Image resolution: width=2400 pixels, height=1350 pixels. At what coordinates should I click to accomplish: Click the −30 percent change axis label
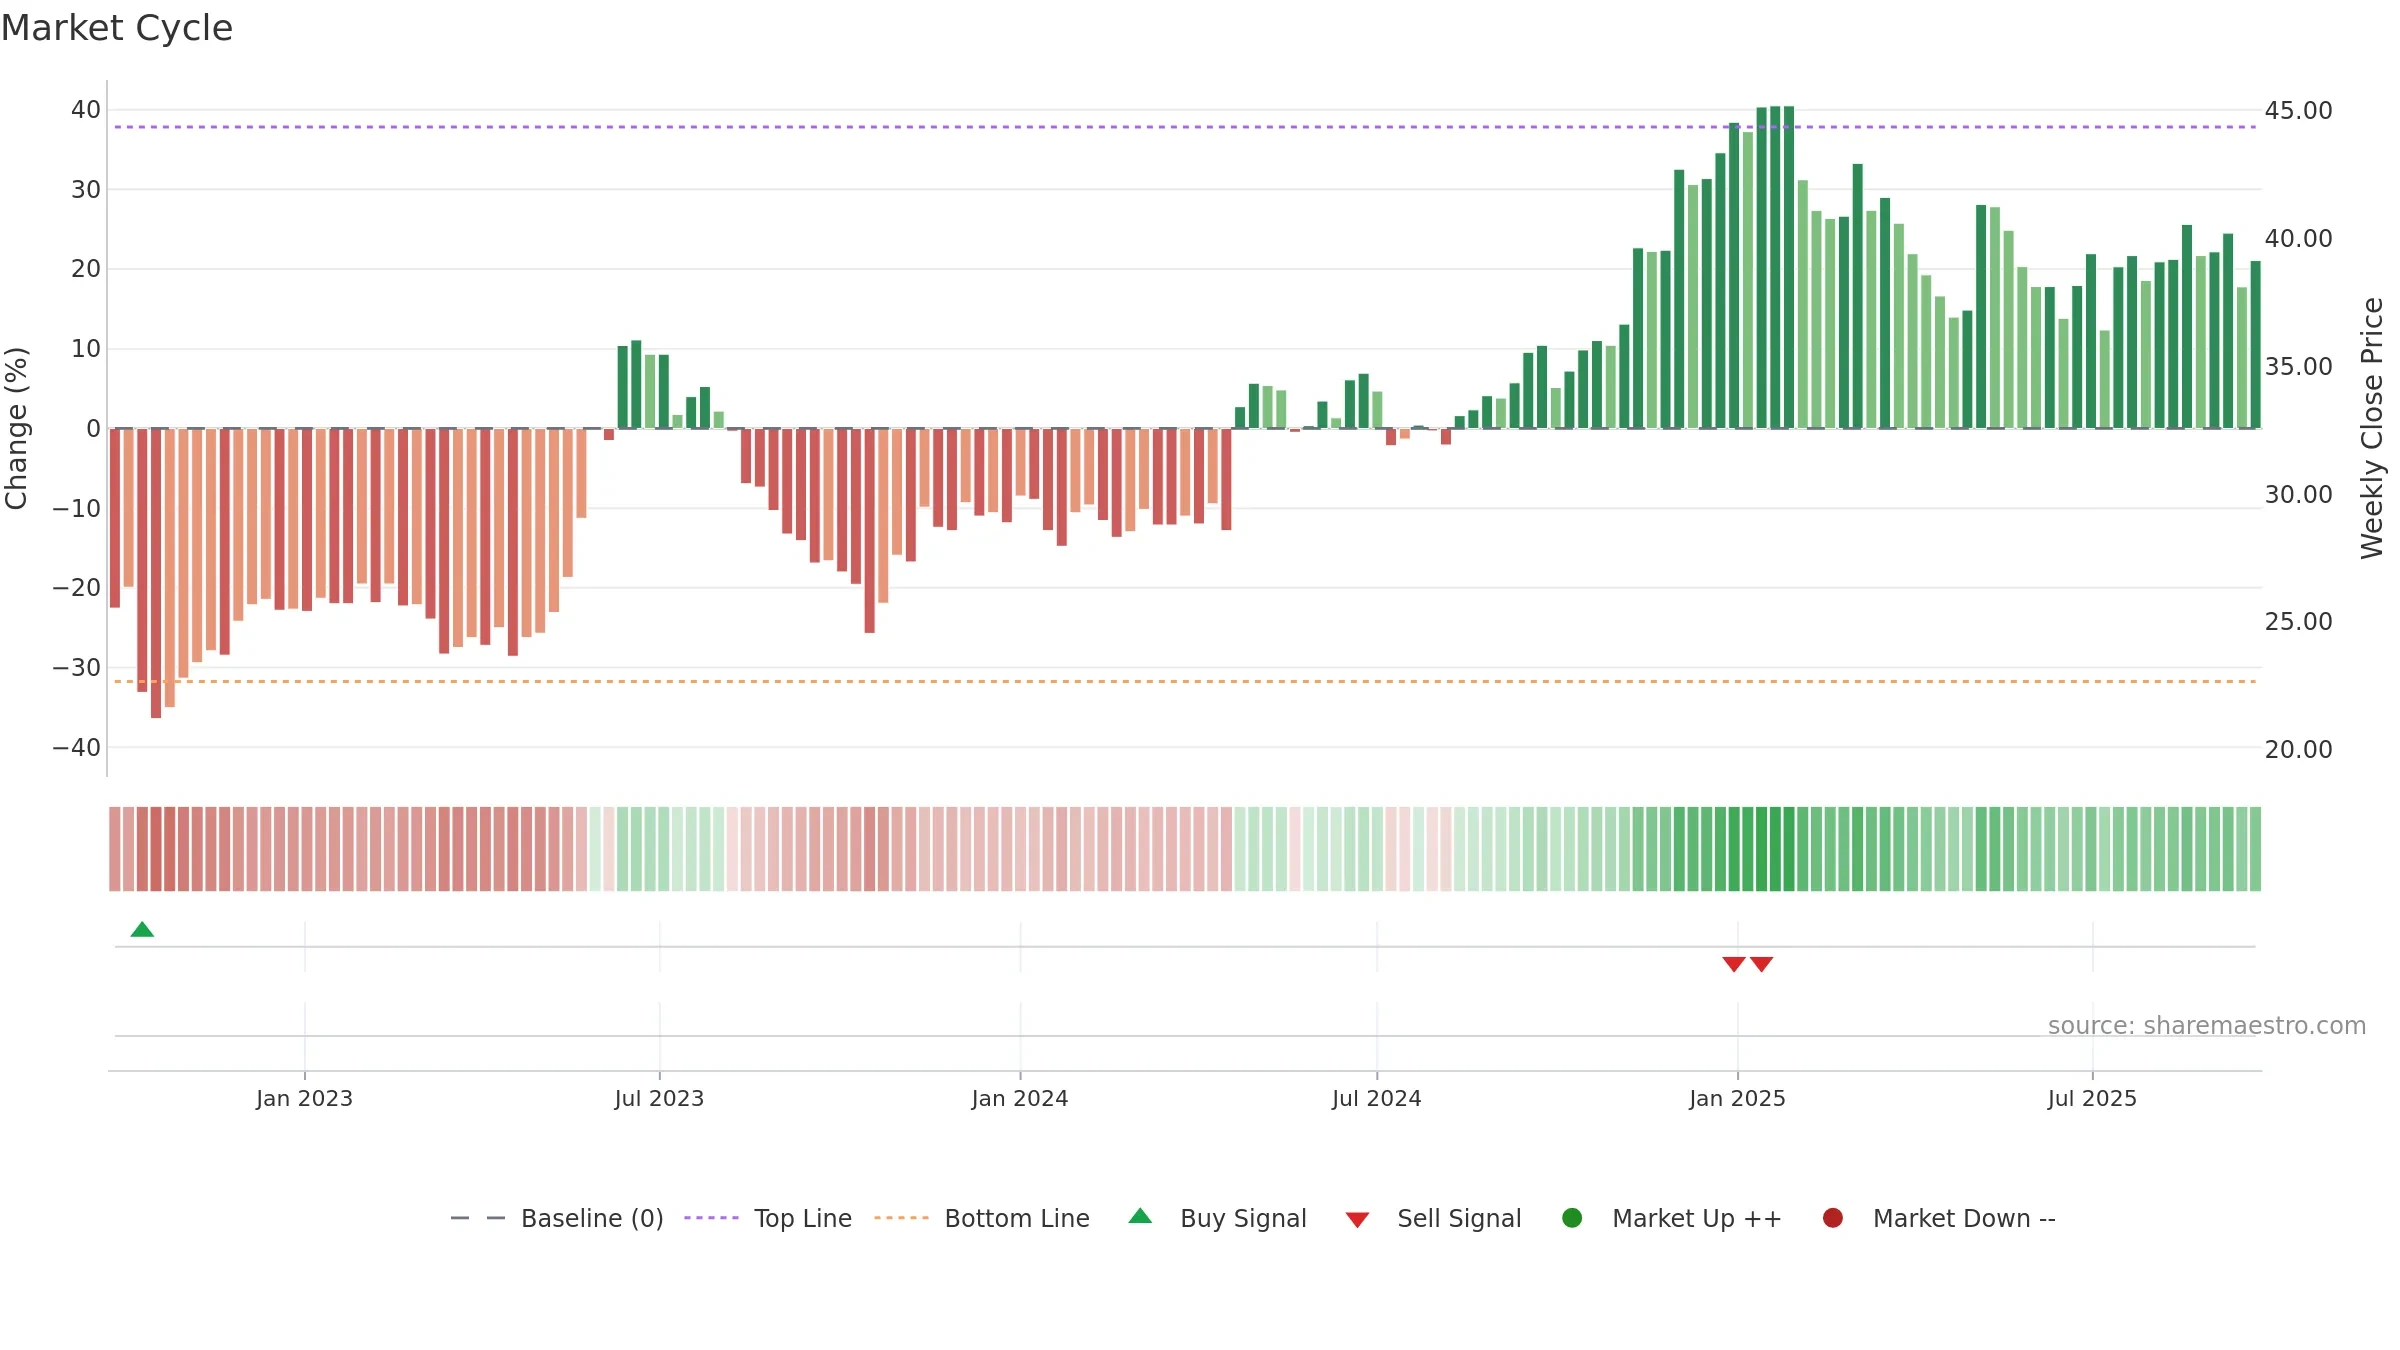point(77,668)
